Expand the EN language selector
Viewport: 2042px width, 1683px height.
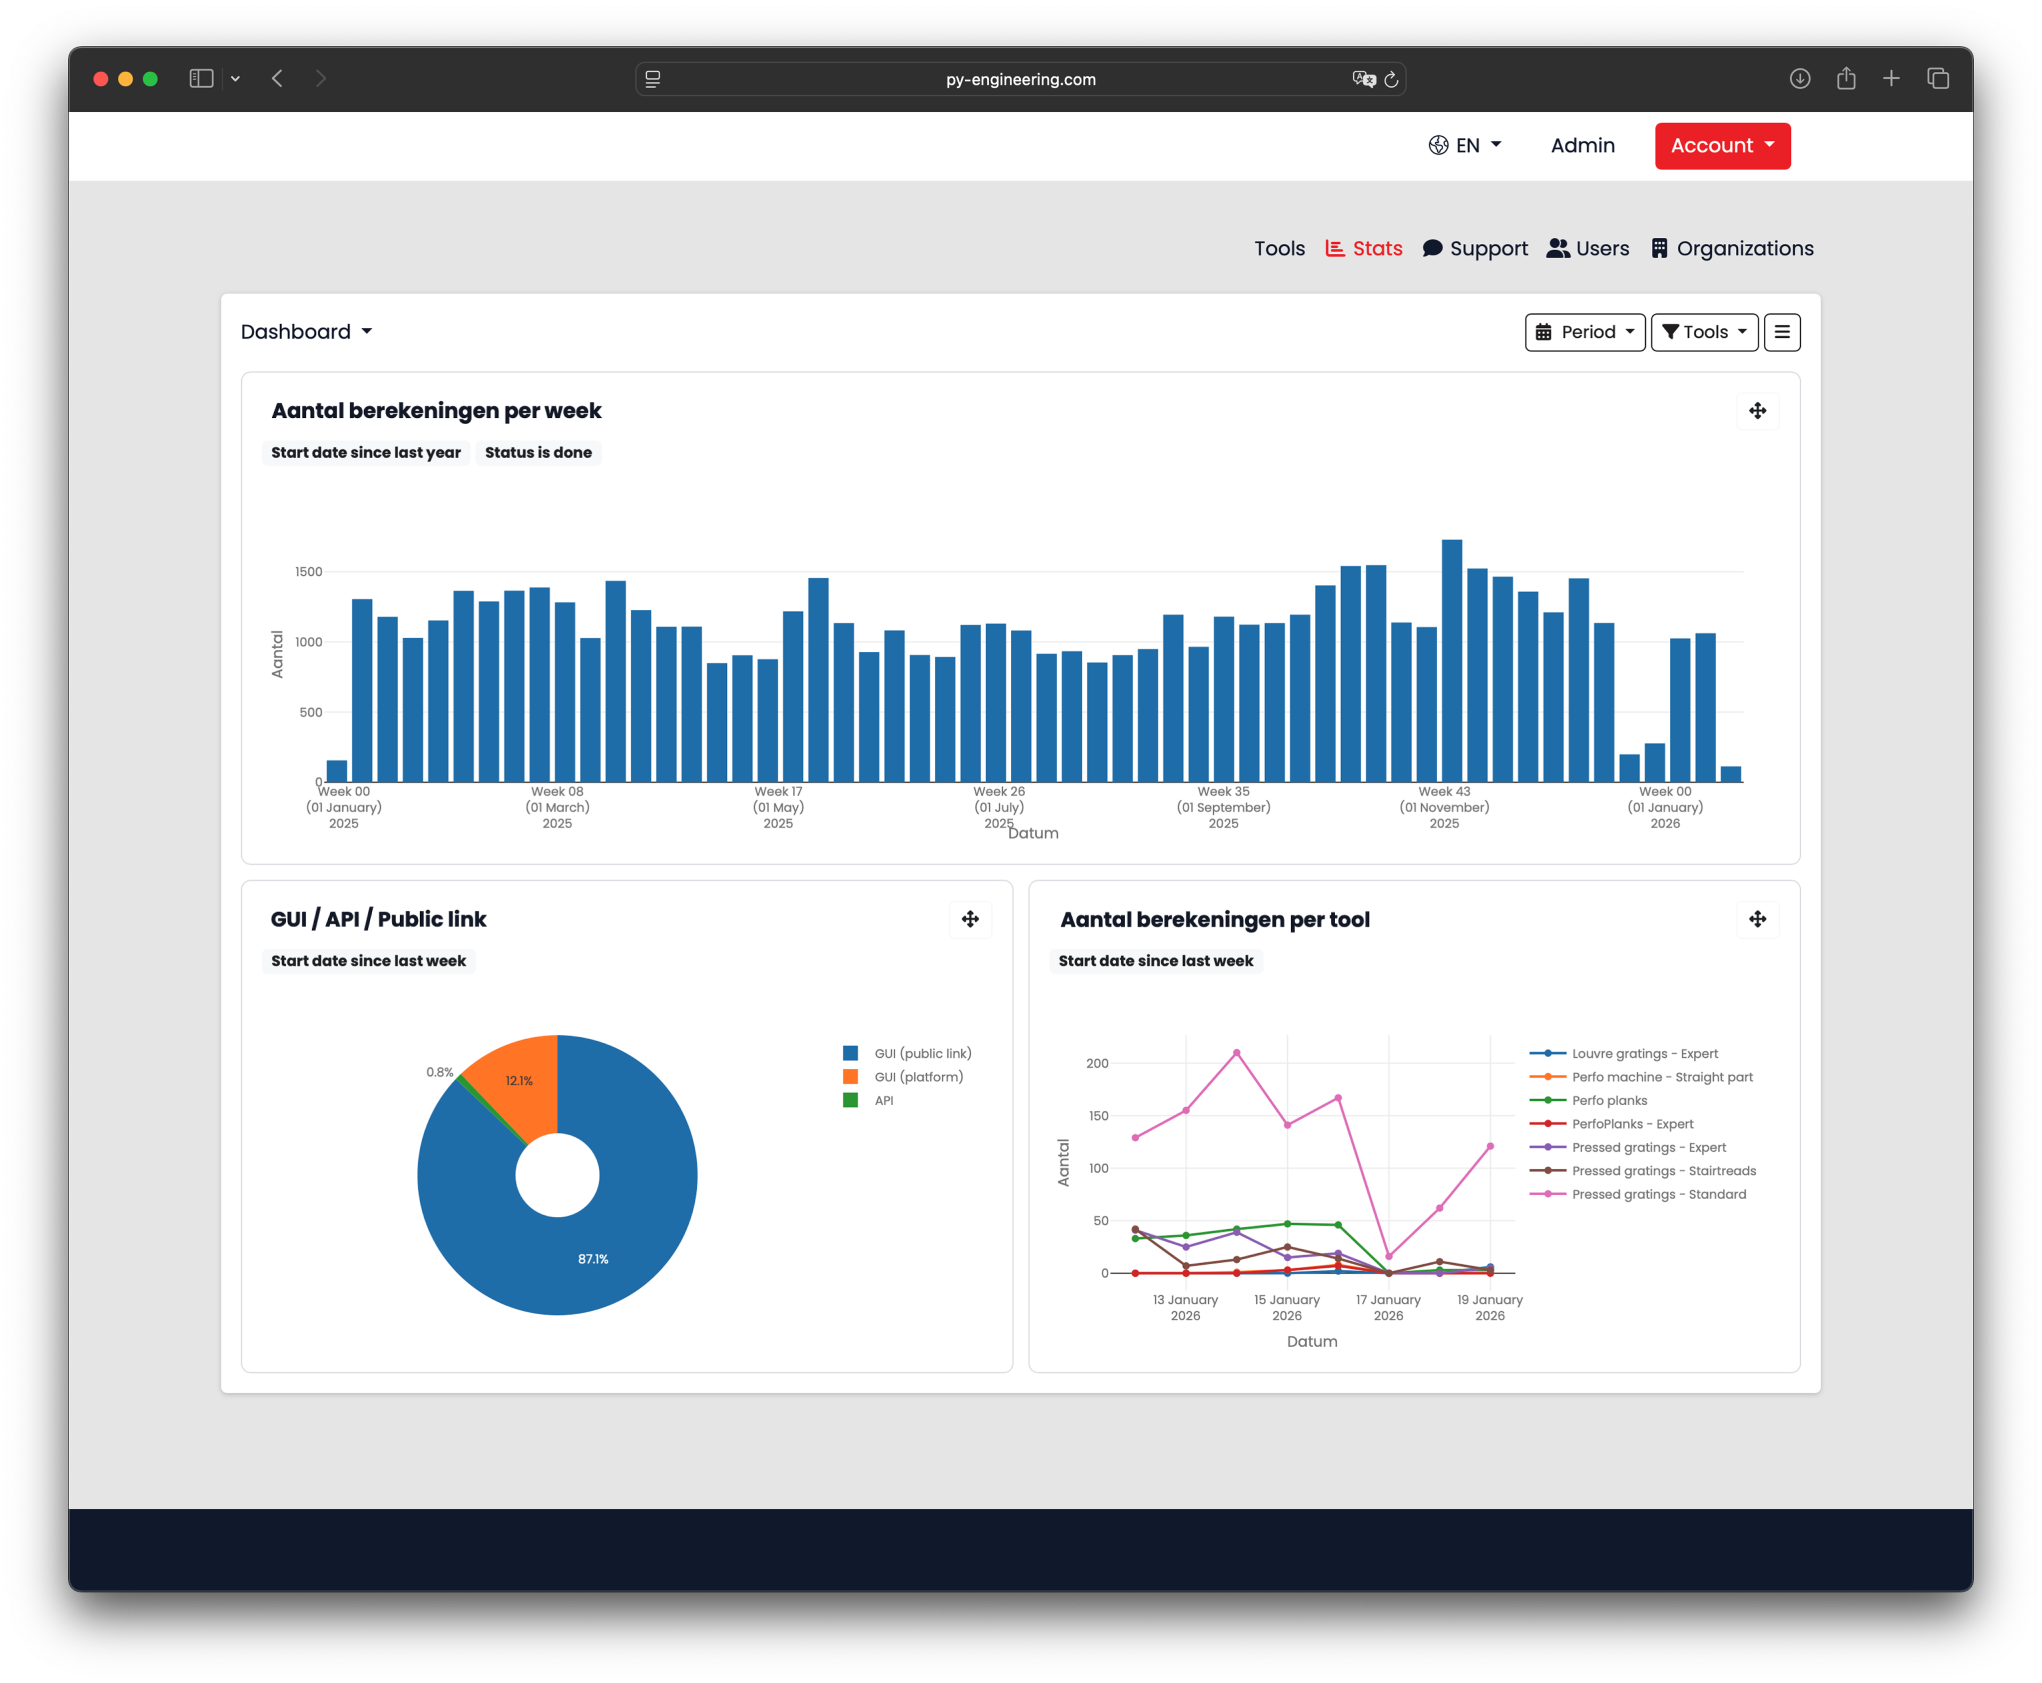pyautogui.click(x=1465, y=146)
